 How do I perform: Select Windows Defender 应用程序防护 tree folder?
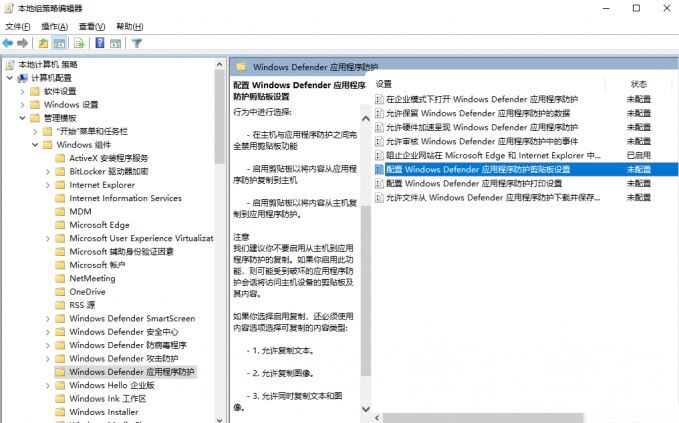[x=132, y=372]
